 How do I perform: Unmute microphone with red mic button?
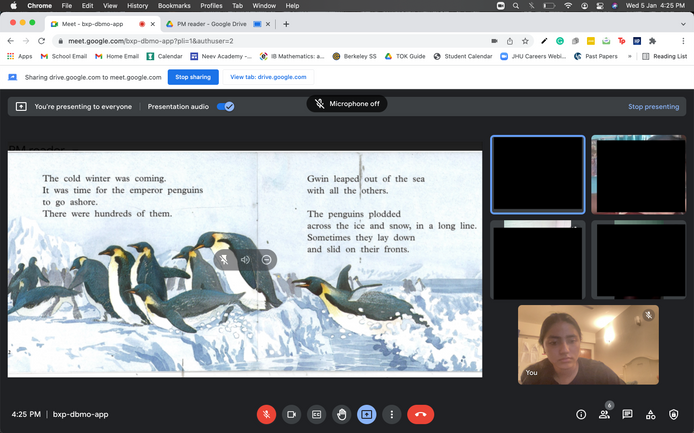click(x=266, y=414)
